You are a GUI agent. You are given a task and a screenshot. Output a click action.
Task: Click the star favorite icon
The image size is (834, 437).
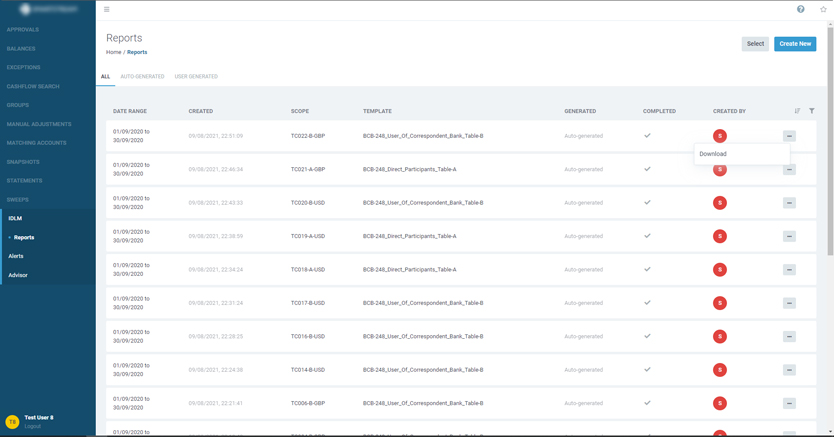824,9
